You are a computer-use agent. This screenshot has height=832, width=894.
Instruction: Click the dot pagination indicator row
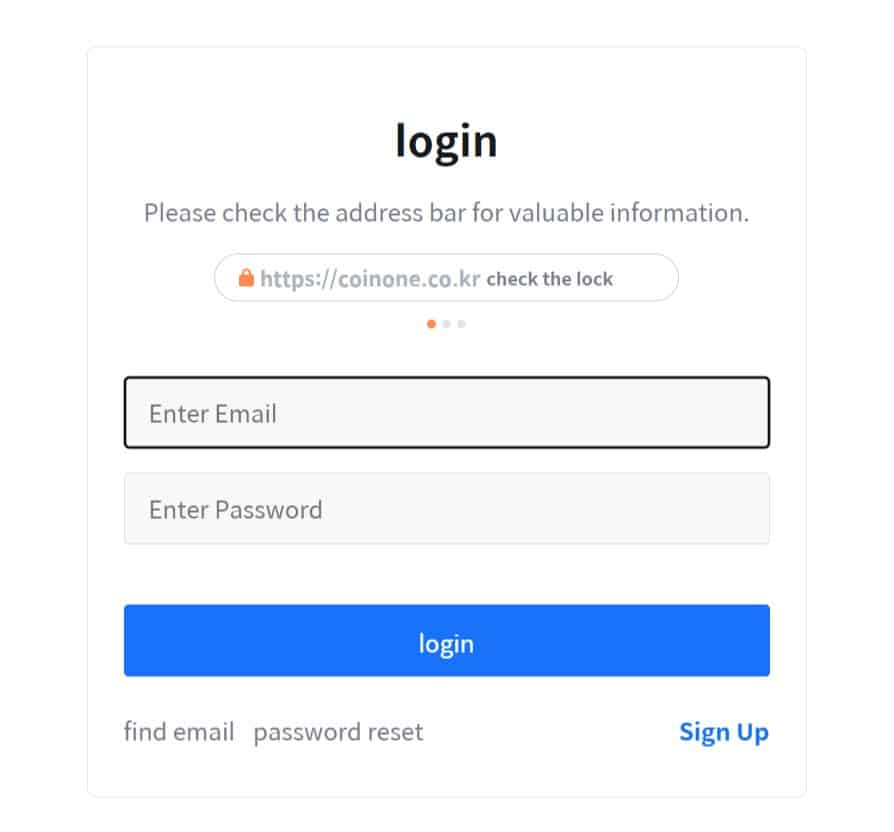(x=446, y=324)
